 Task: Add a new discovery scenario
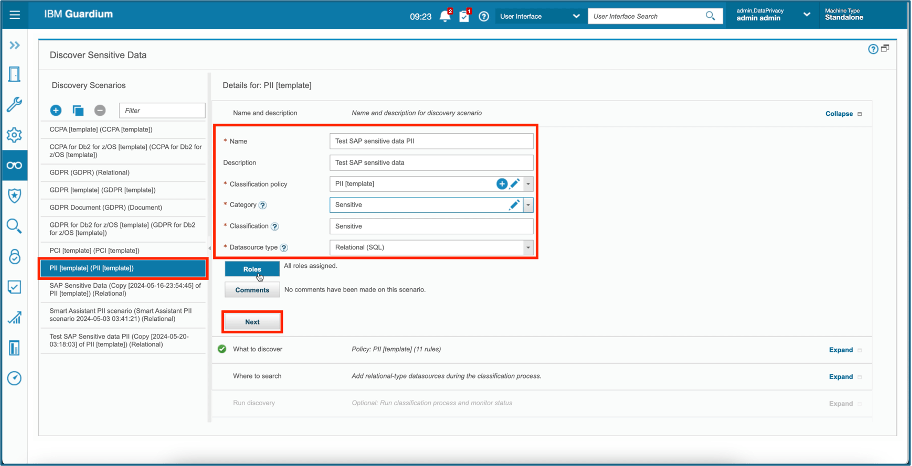click(56, 110)
